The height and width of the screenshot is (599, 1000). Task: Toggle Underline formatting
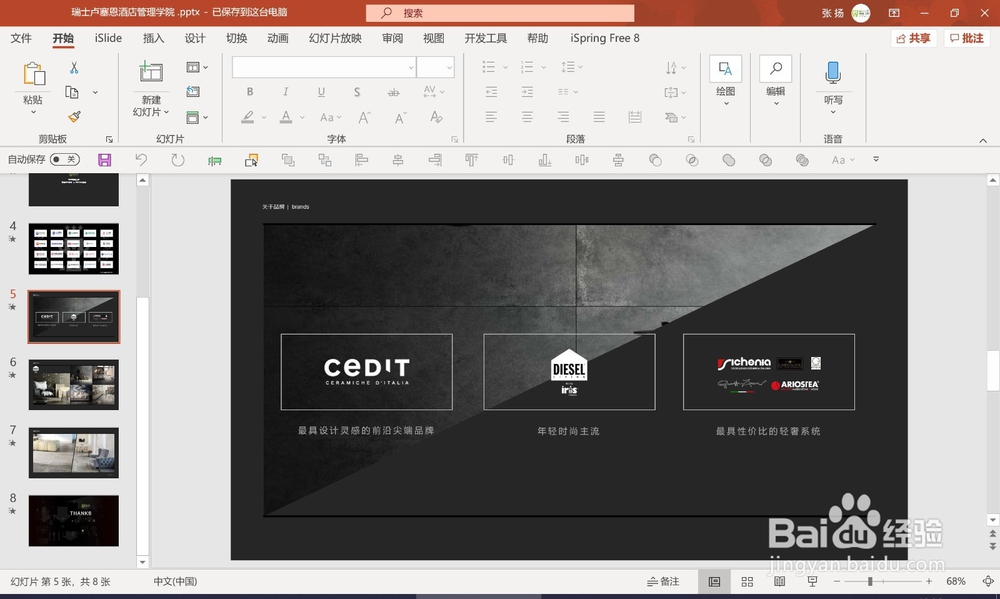(x=321, y=92)
